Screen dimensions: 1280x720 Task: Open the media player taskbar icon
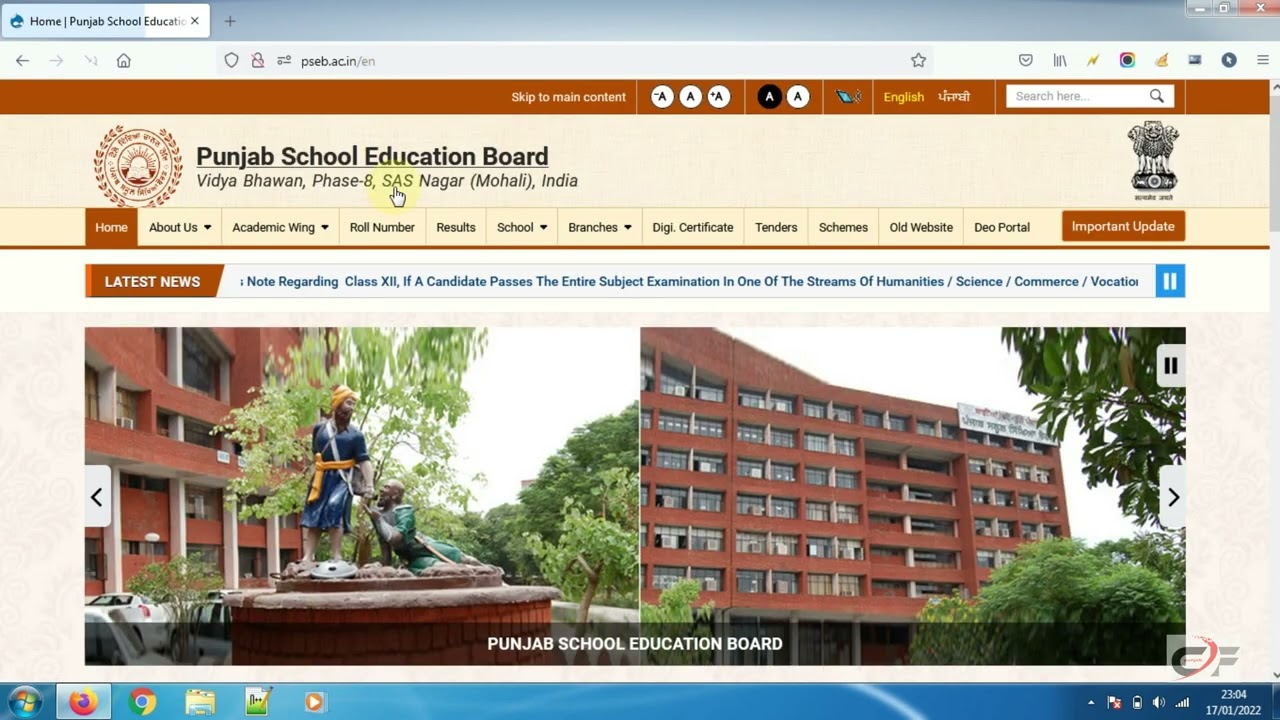coord(314,702)
